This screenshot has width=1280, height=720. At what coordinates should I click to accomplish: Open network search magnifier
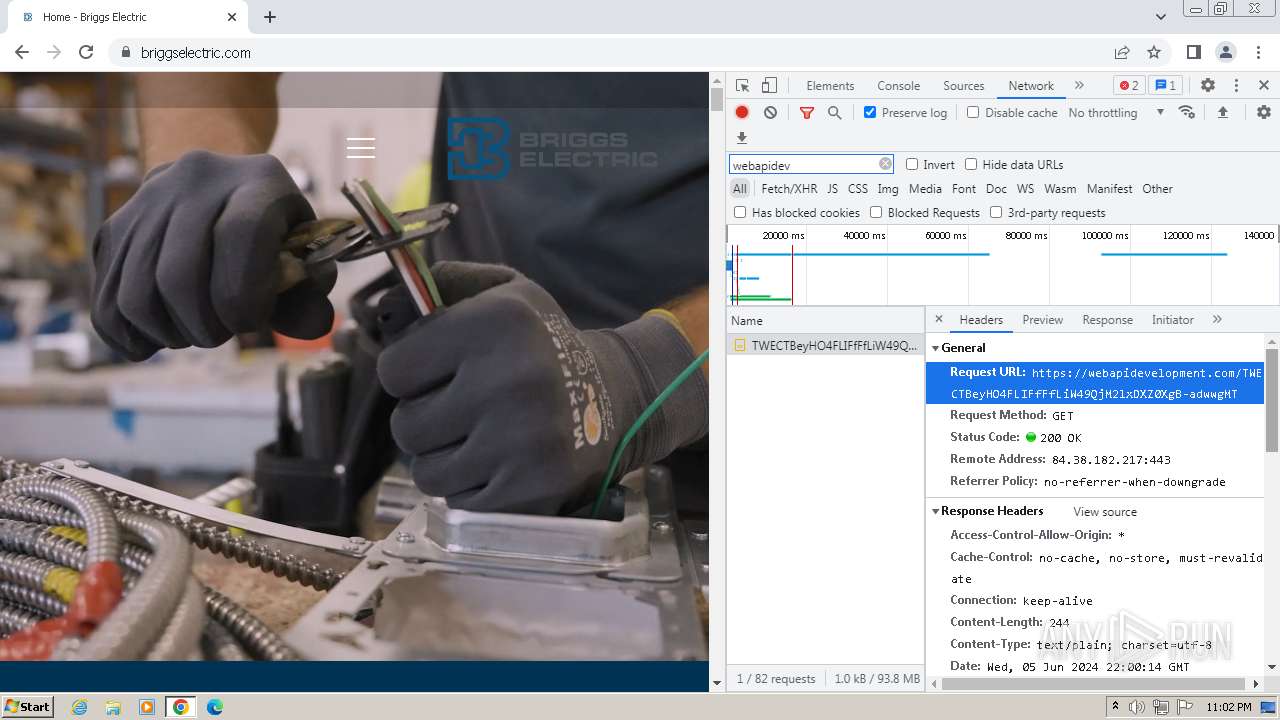835,113
